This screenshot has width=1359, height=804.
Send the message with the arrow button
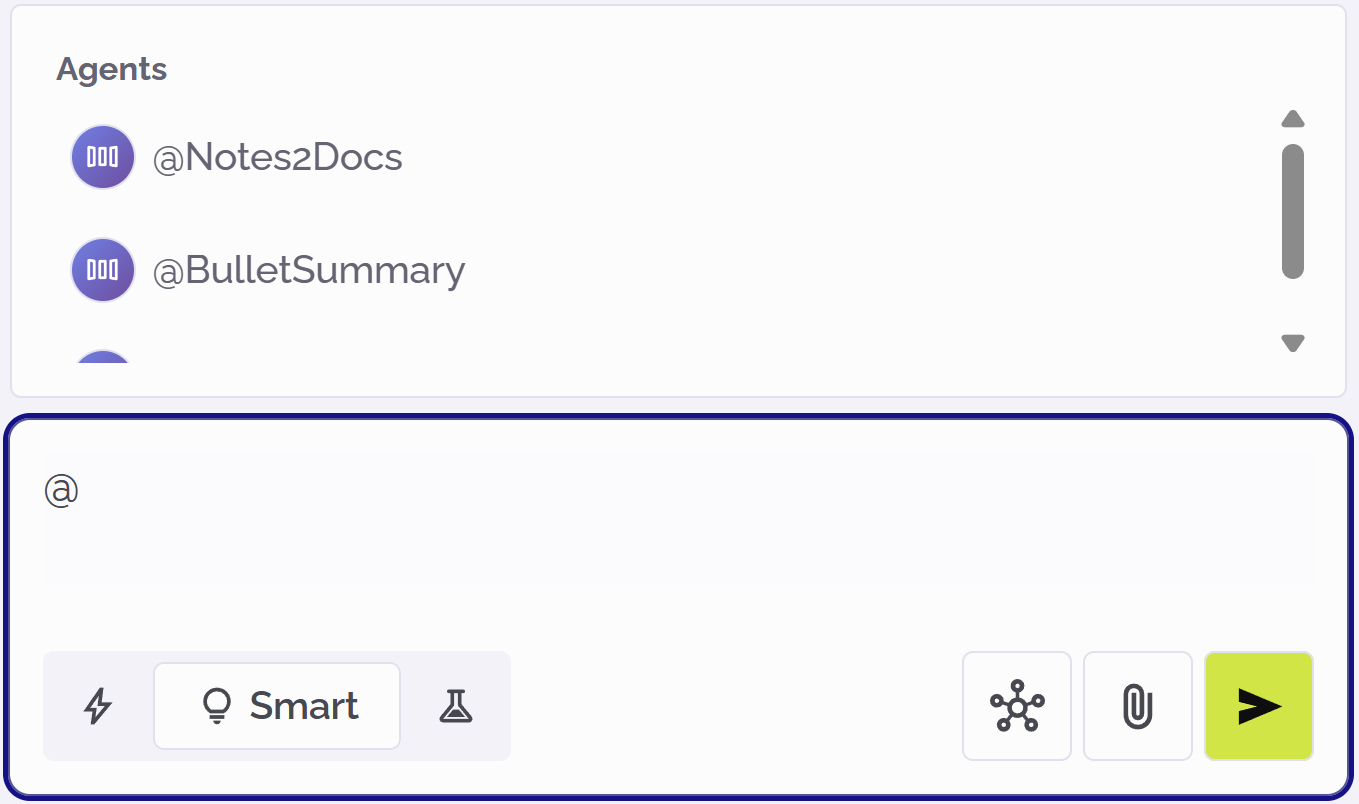(1259, 706)
